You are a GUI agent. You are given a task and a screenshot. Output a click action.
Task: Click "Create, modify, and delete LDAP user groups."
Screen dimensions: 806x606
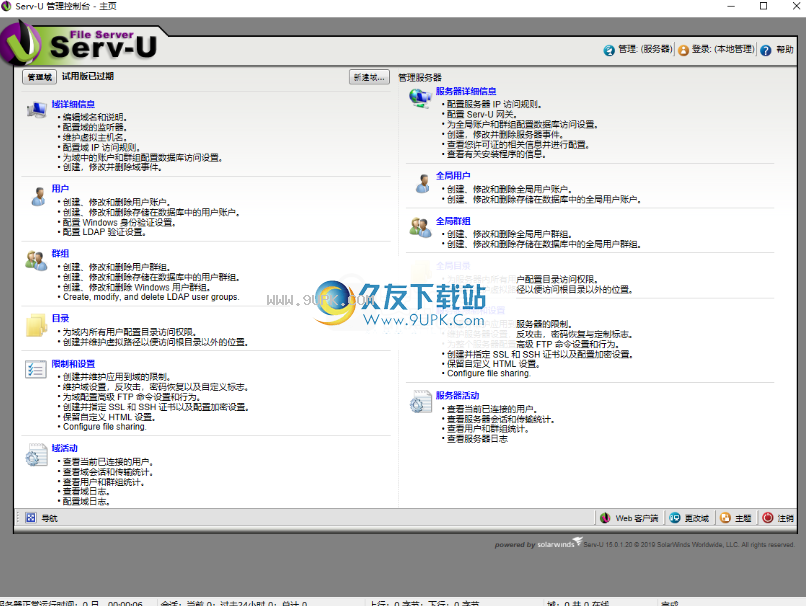(x=151, y=297)
